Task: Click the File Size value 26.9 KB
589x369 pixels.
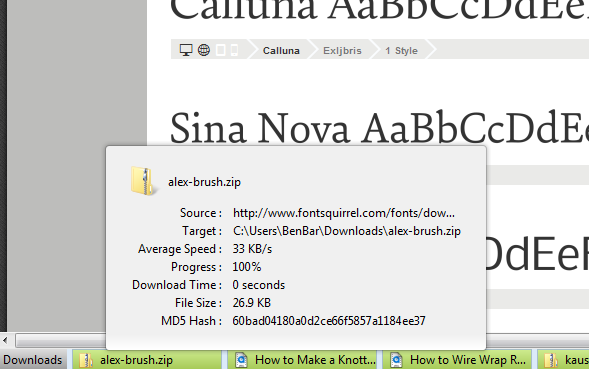Action: pyautogui.click(x=251, y=303)
